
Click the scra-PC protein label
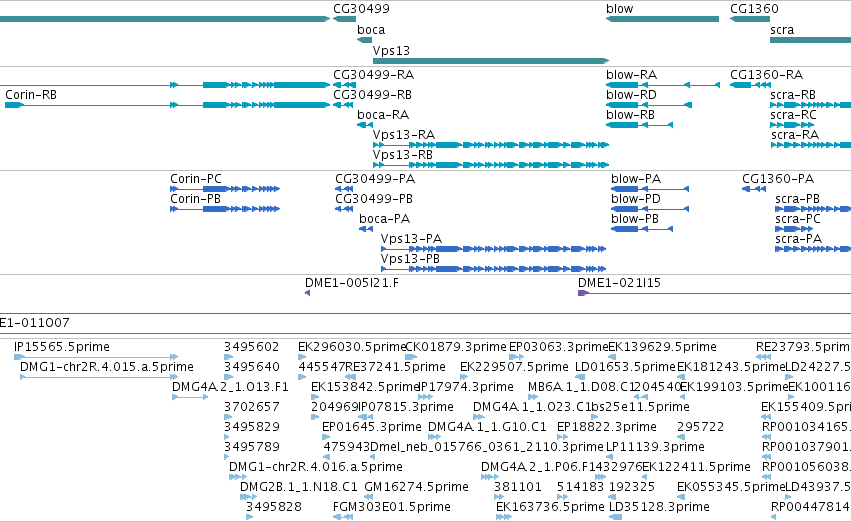pyautogui.click(x=798, y=219)
